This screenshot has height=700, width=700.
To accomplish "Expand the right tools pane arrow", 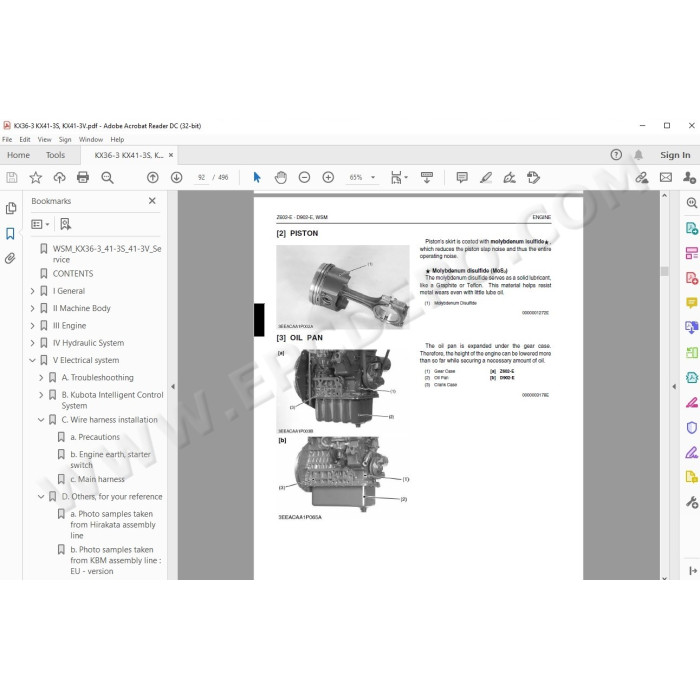I will coord(674,387).
